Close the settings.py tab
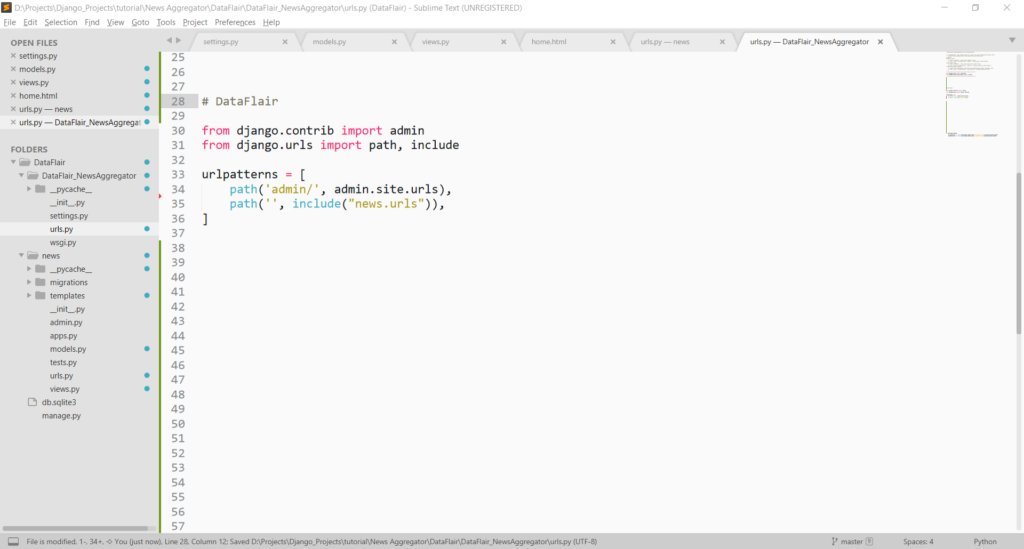The width and height of the screenshot is (1024, 549). pyautogui.click(x=285, y=42)
